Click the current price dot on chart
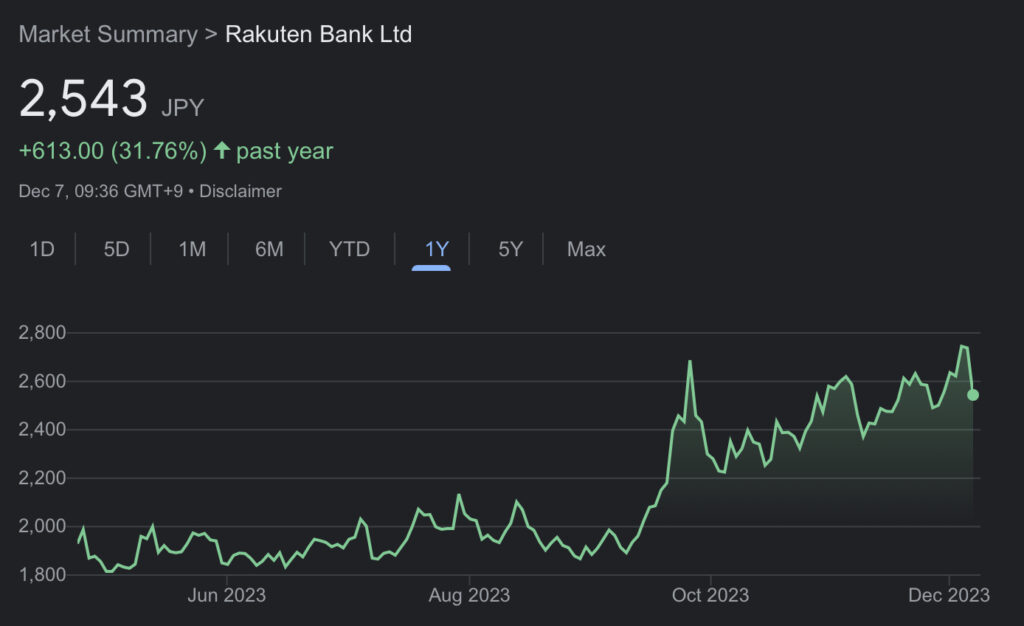 (973, 395)
